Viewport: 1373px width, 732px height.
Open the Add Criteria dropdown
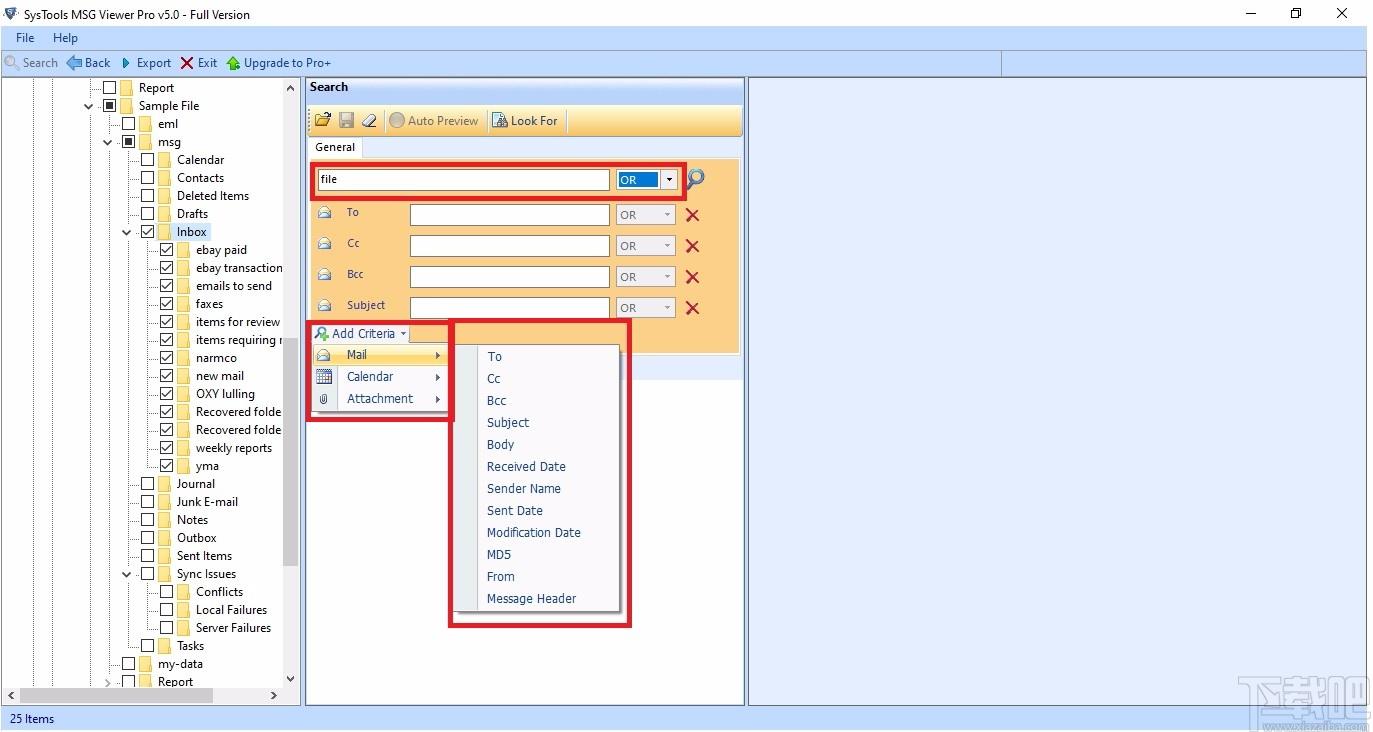point(361,334)
